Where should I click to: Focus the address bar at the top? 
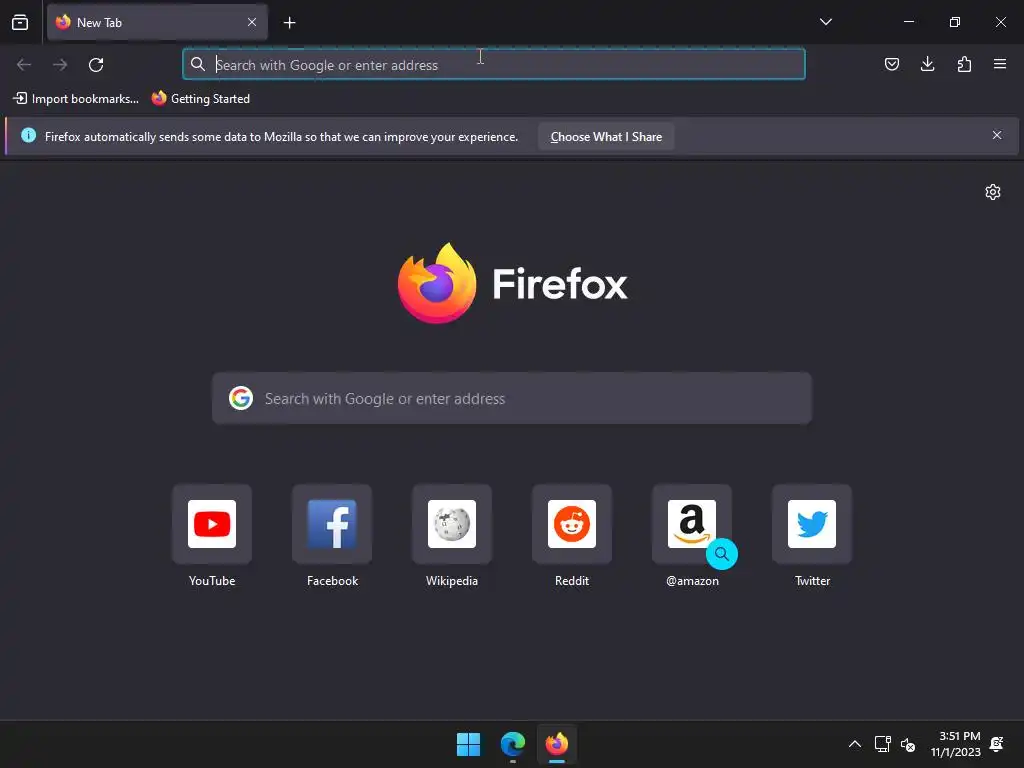[x=494, y=64]
